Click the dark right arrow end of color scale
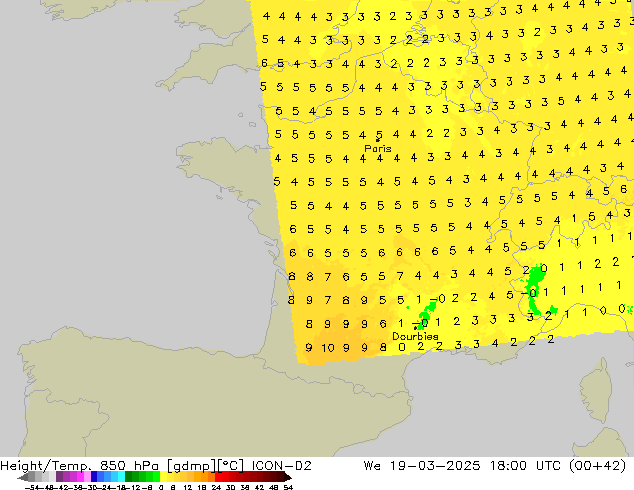Image resolution: width=634 pixels, height=490 pixels. tap(288, 477)
